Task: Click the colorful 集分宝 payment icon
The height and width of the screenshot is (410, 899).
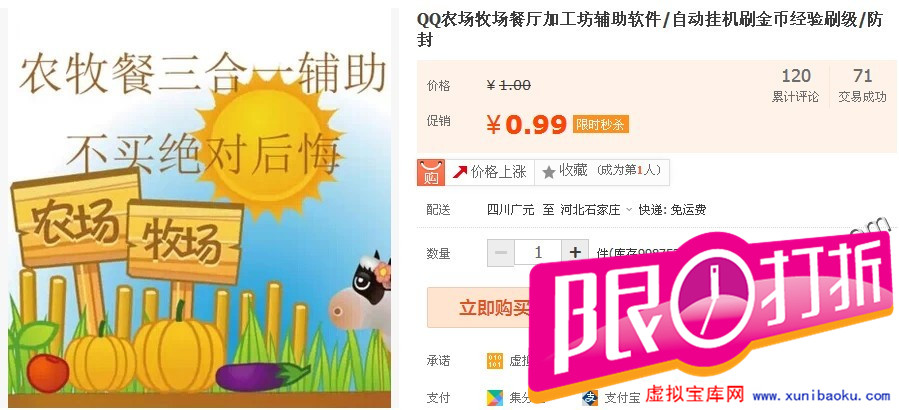Action: pyautogui.click(x=494, y=397)
